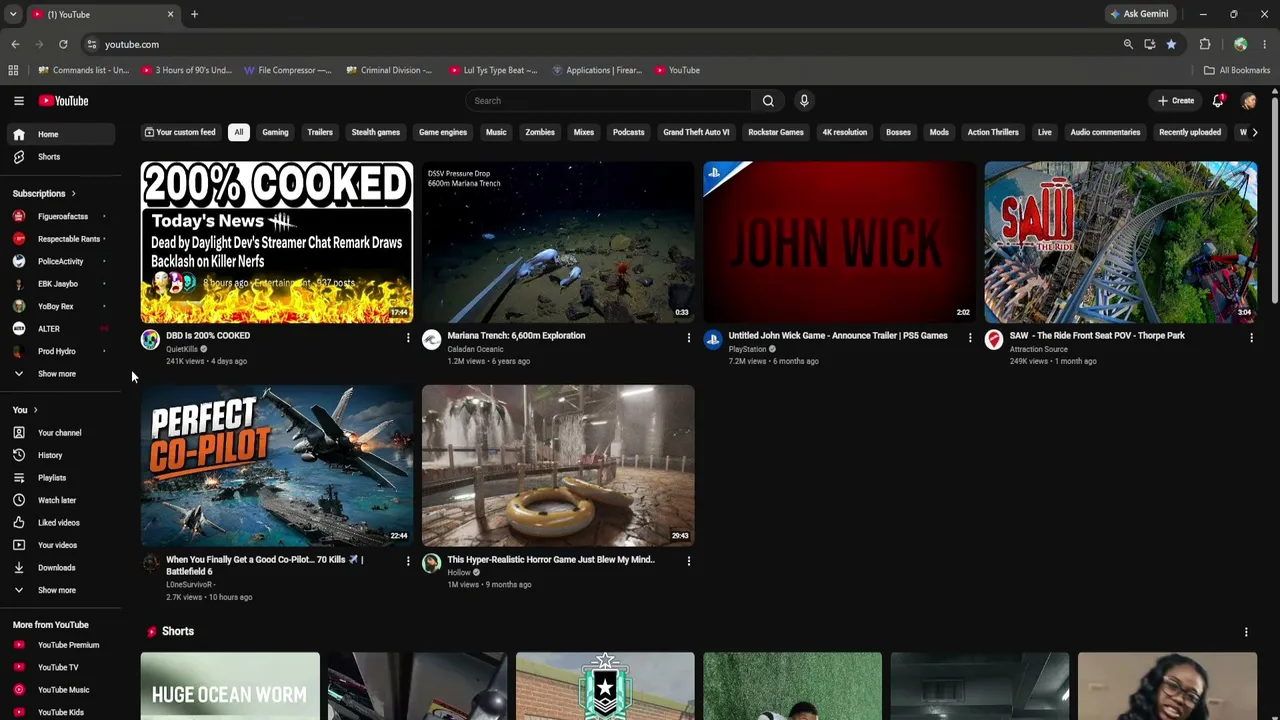Select the All filter chip
The height and width of the screenshot is (720, 1280).
[239, 132]
